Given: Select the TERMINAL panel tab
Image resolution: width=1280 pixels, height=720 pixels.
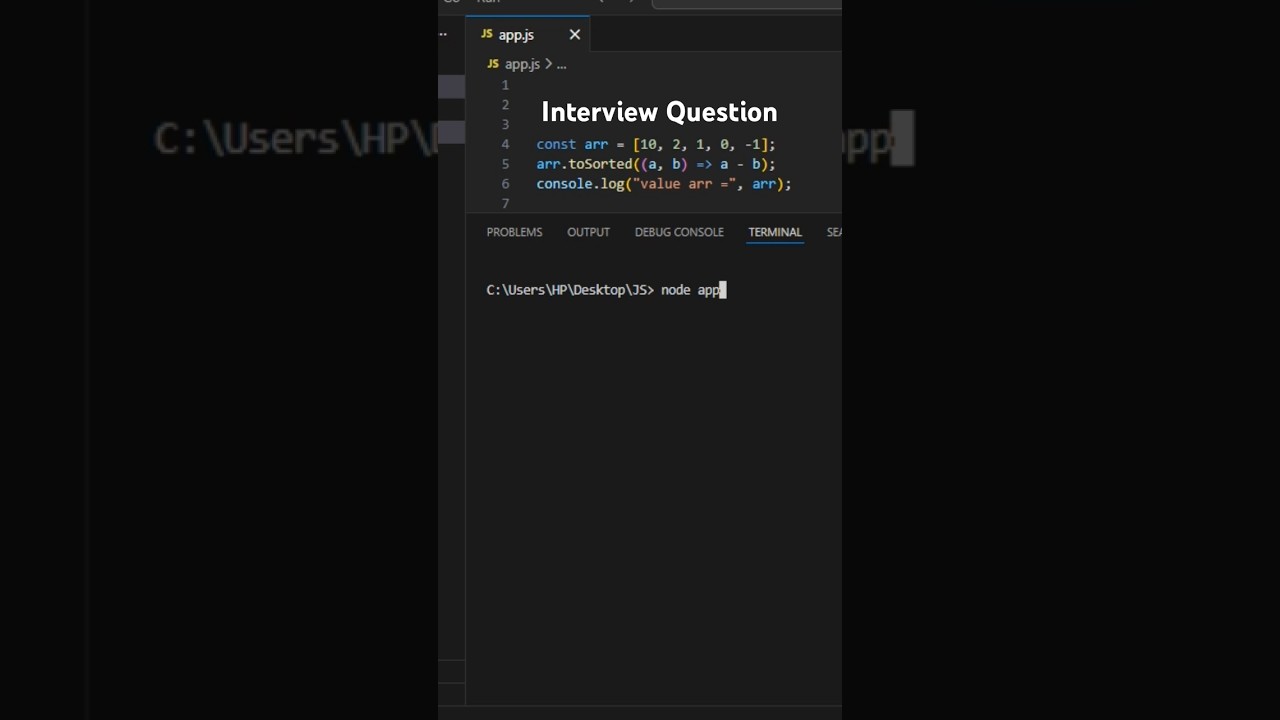Looking at the screenshot, I should click(775, 232).
